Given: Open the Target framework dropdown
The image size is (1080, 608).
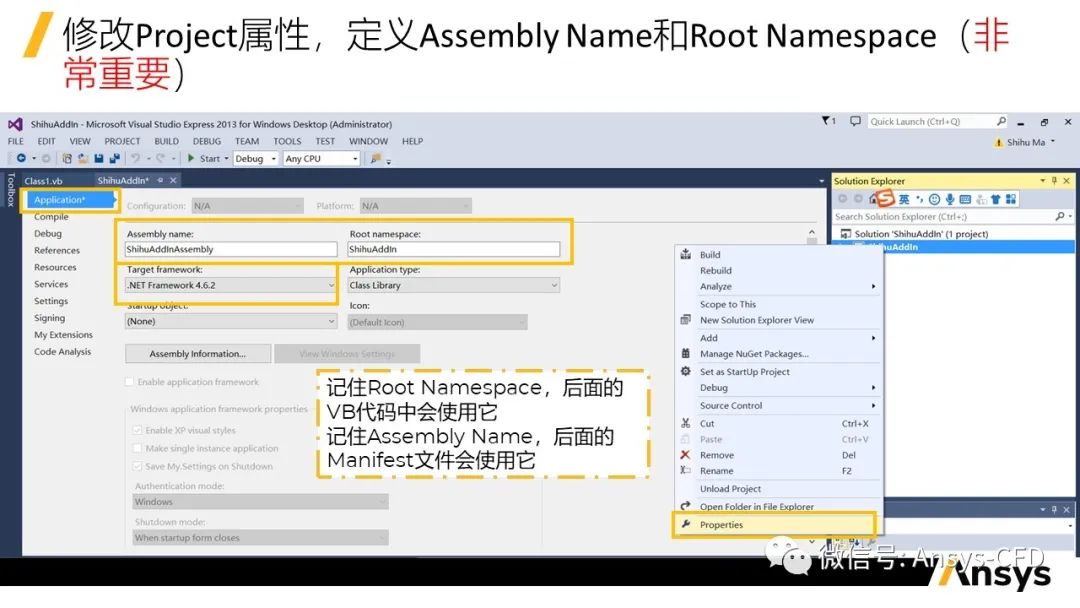Looking at the screenshot, I should coord(230,285).
